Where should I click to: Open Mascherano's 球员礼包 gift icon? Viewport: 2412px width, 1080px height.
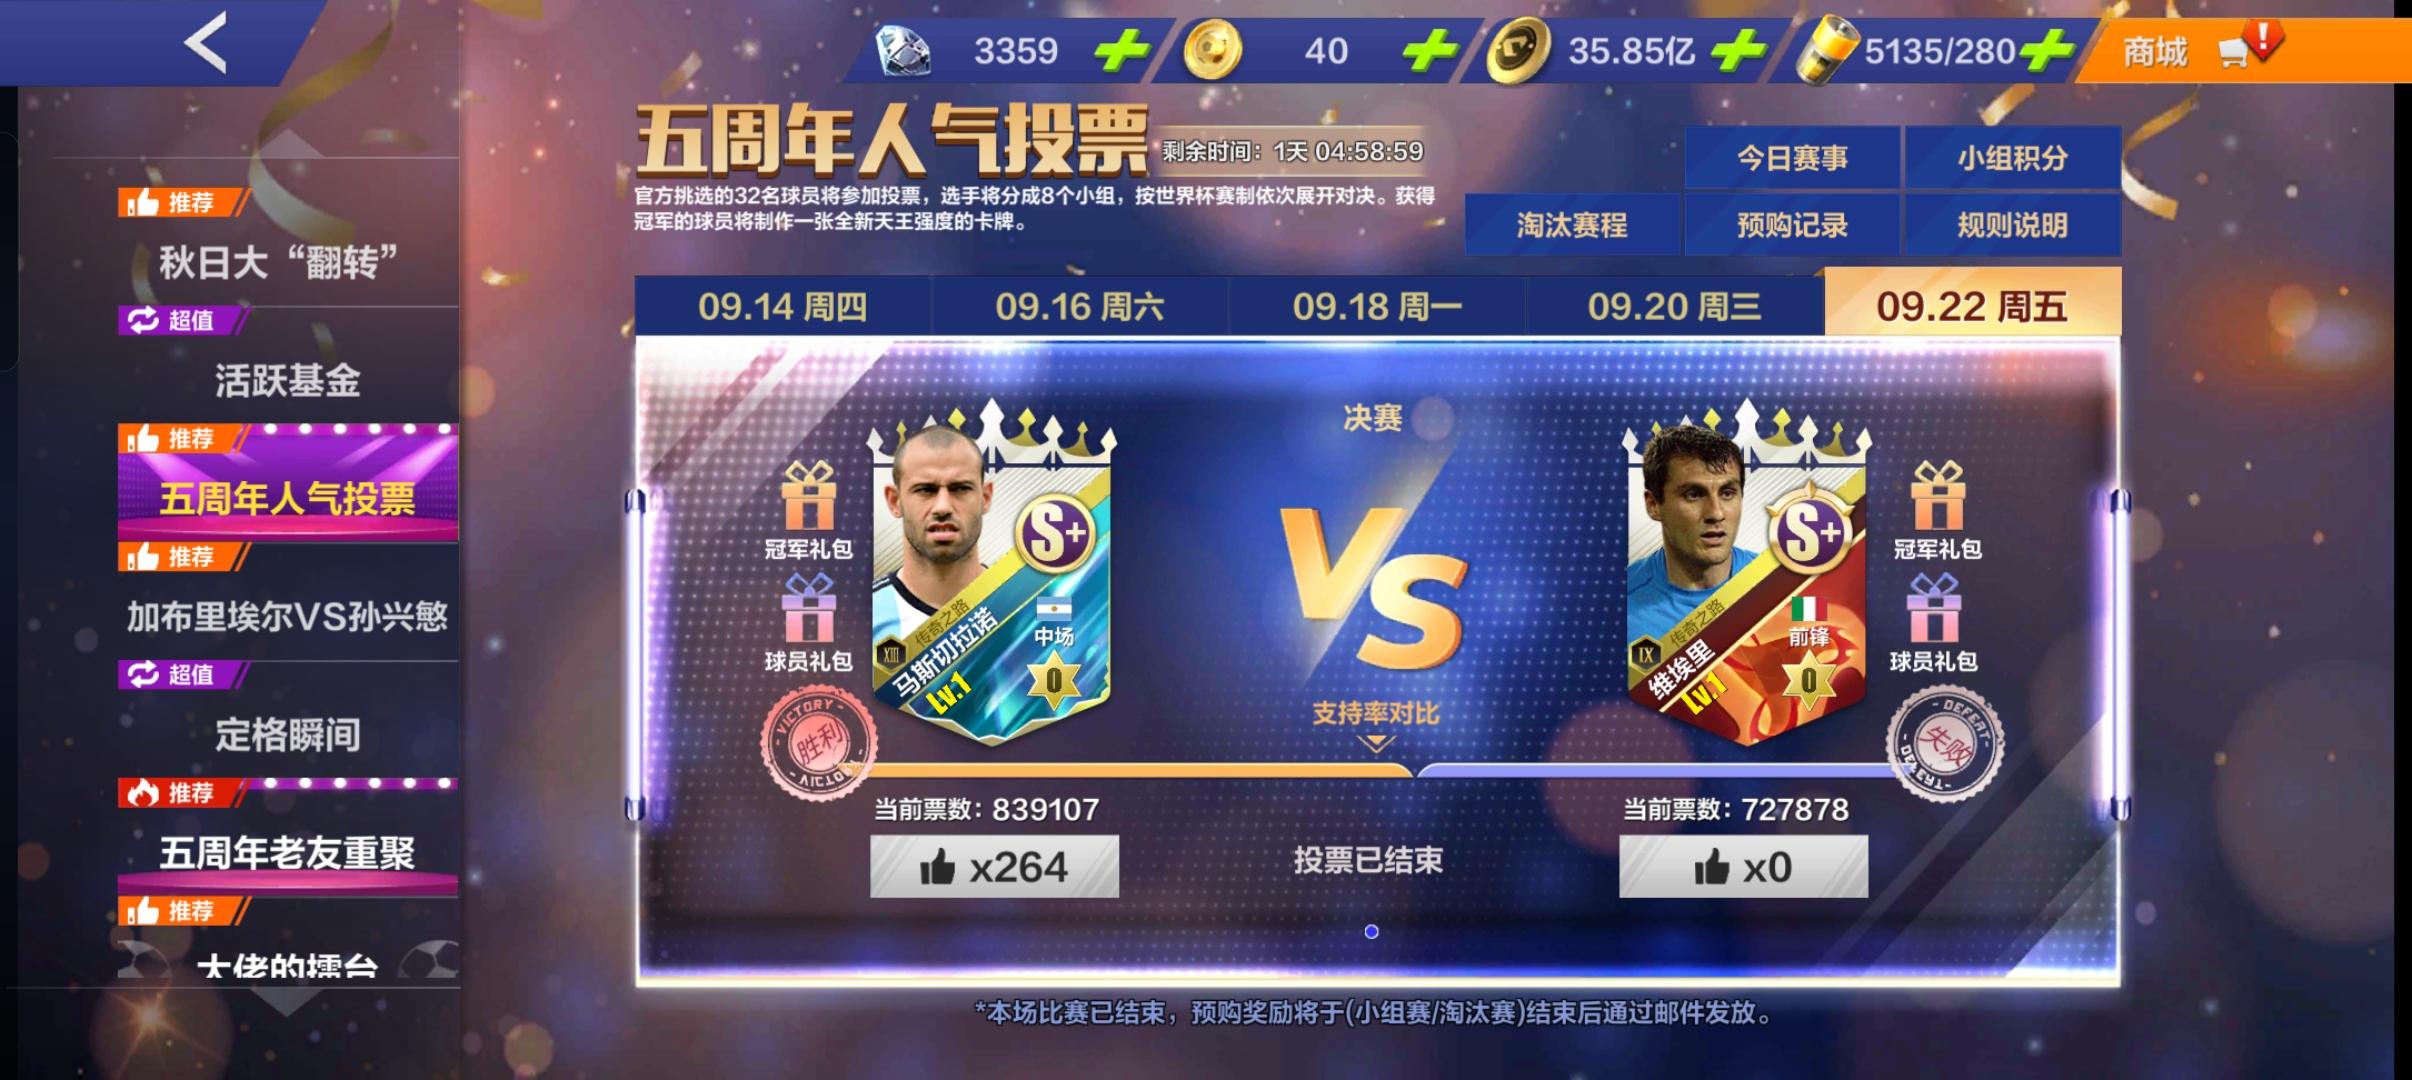pos(808,608)
